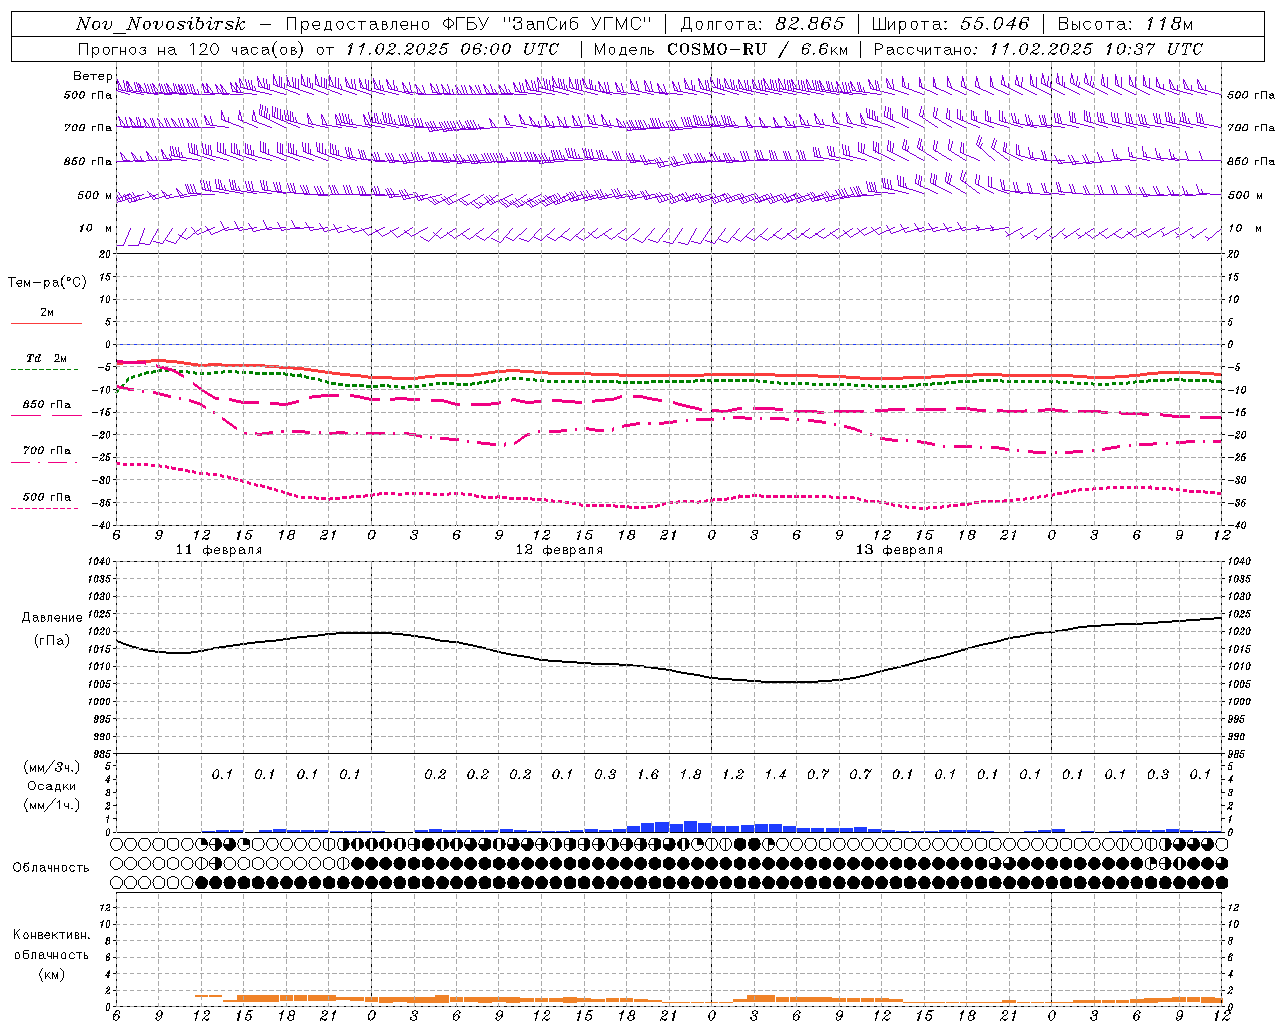Click the (мм/1ч.) precipitation unit label

point(52,805)
